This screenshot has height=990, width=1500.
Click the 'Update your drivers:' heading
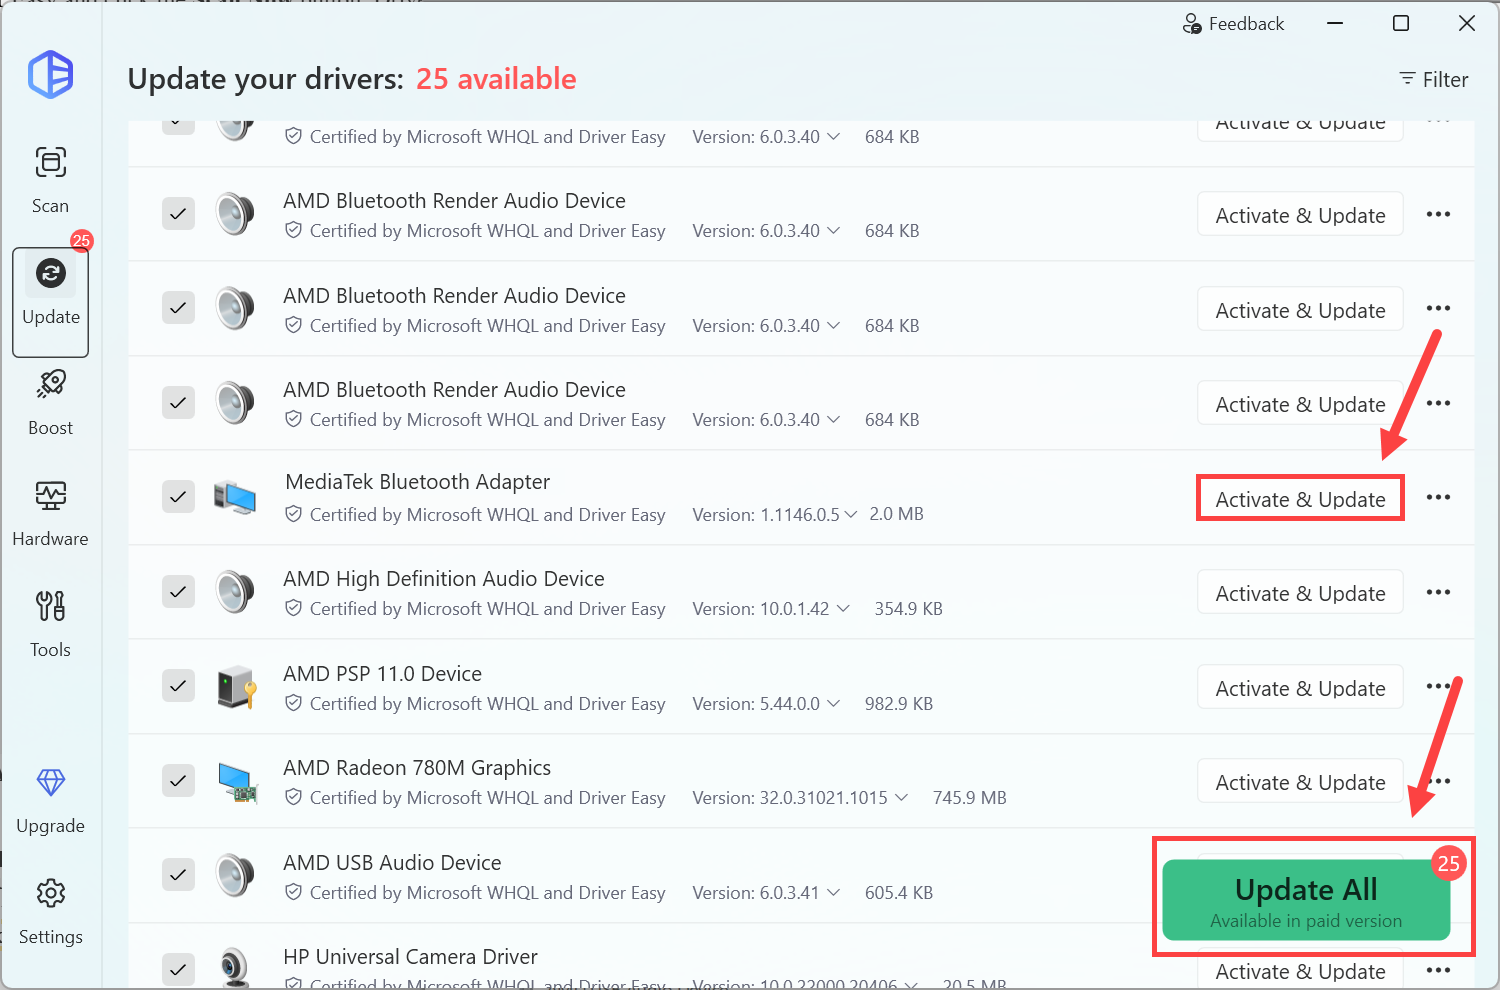point(266,79)
